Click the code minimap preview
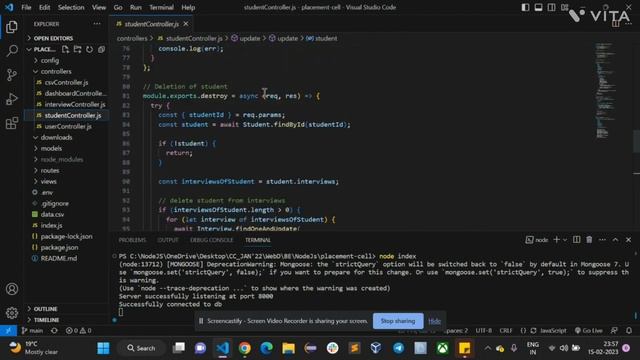 pos(606,90)
